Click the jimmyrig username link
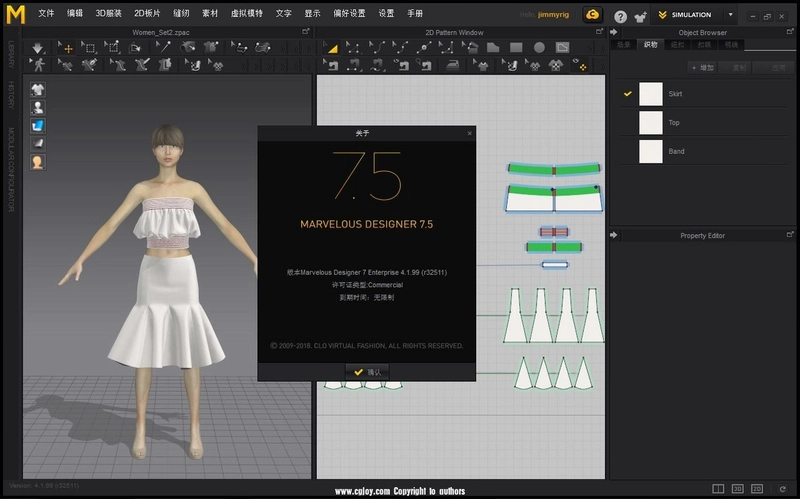The image size is (800, 499). 553,15
